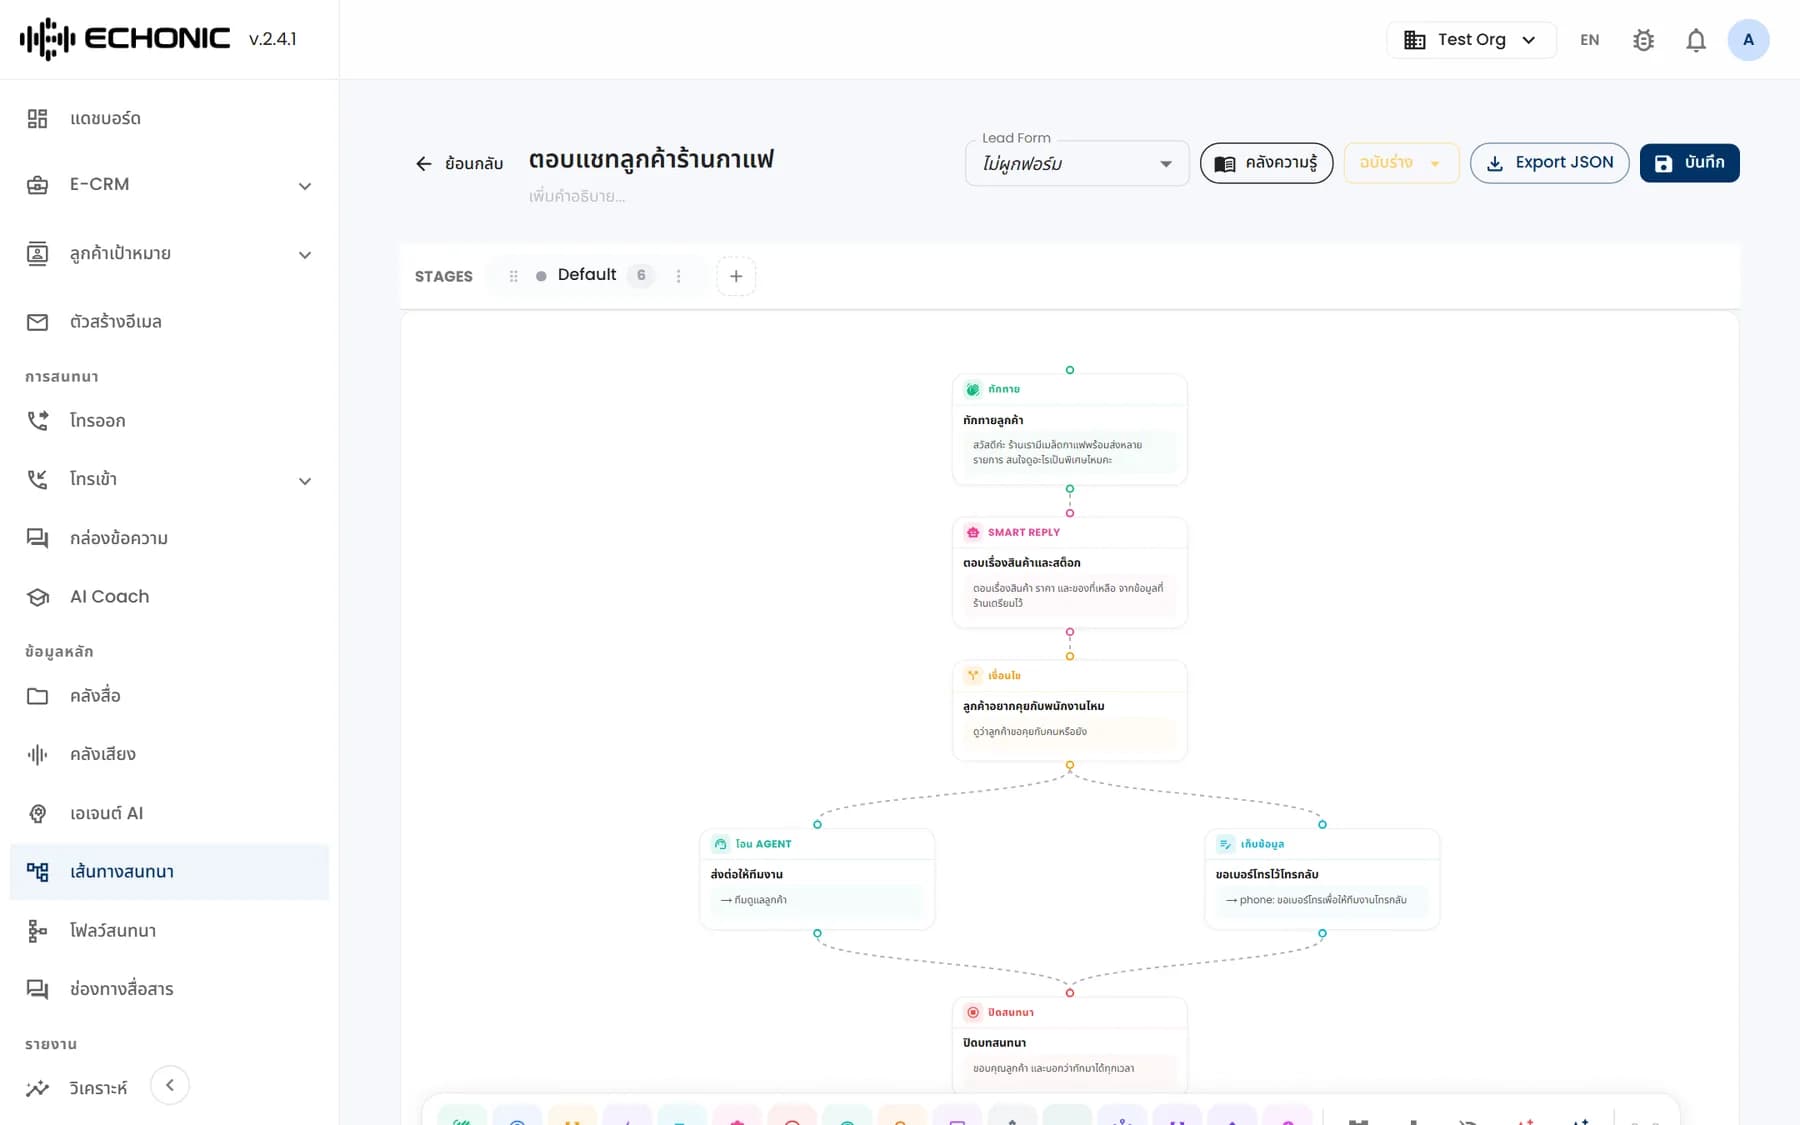Open communication channels (ช่องทางสื่อสาร) icon
Screen dimensions: 1800x1125
pyautogui.click(x=37, y=989)
